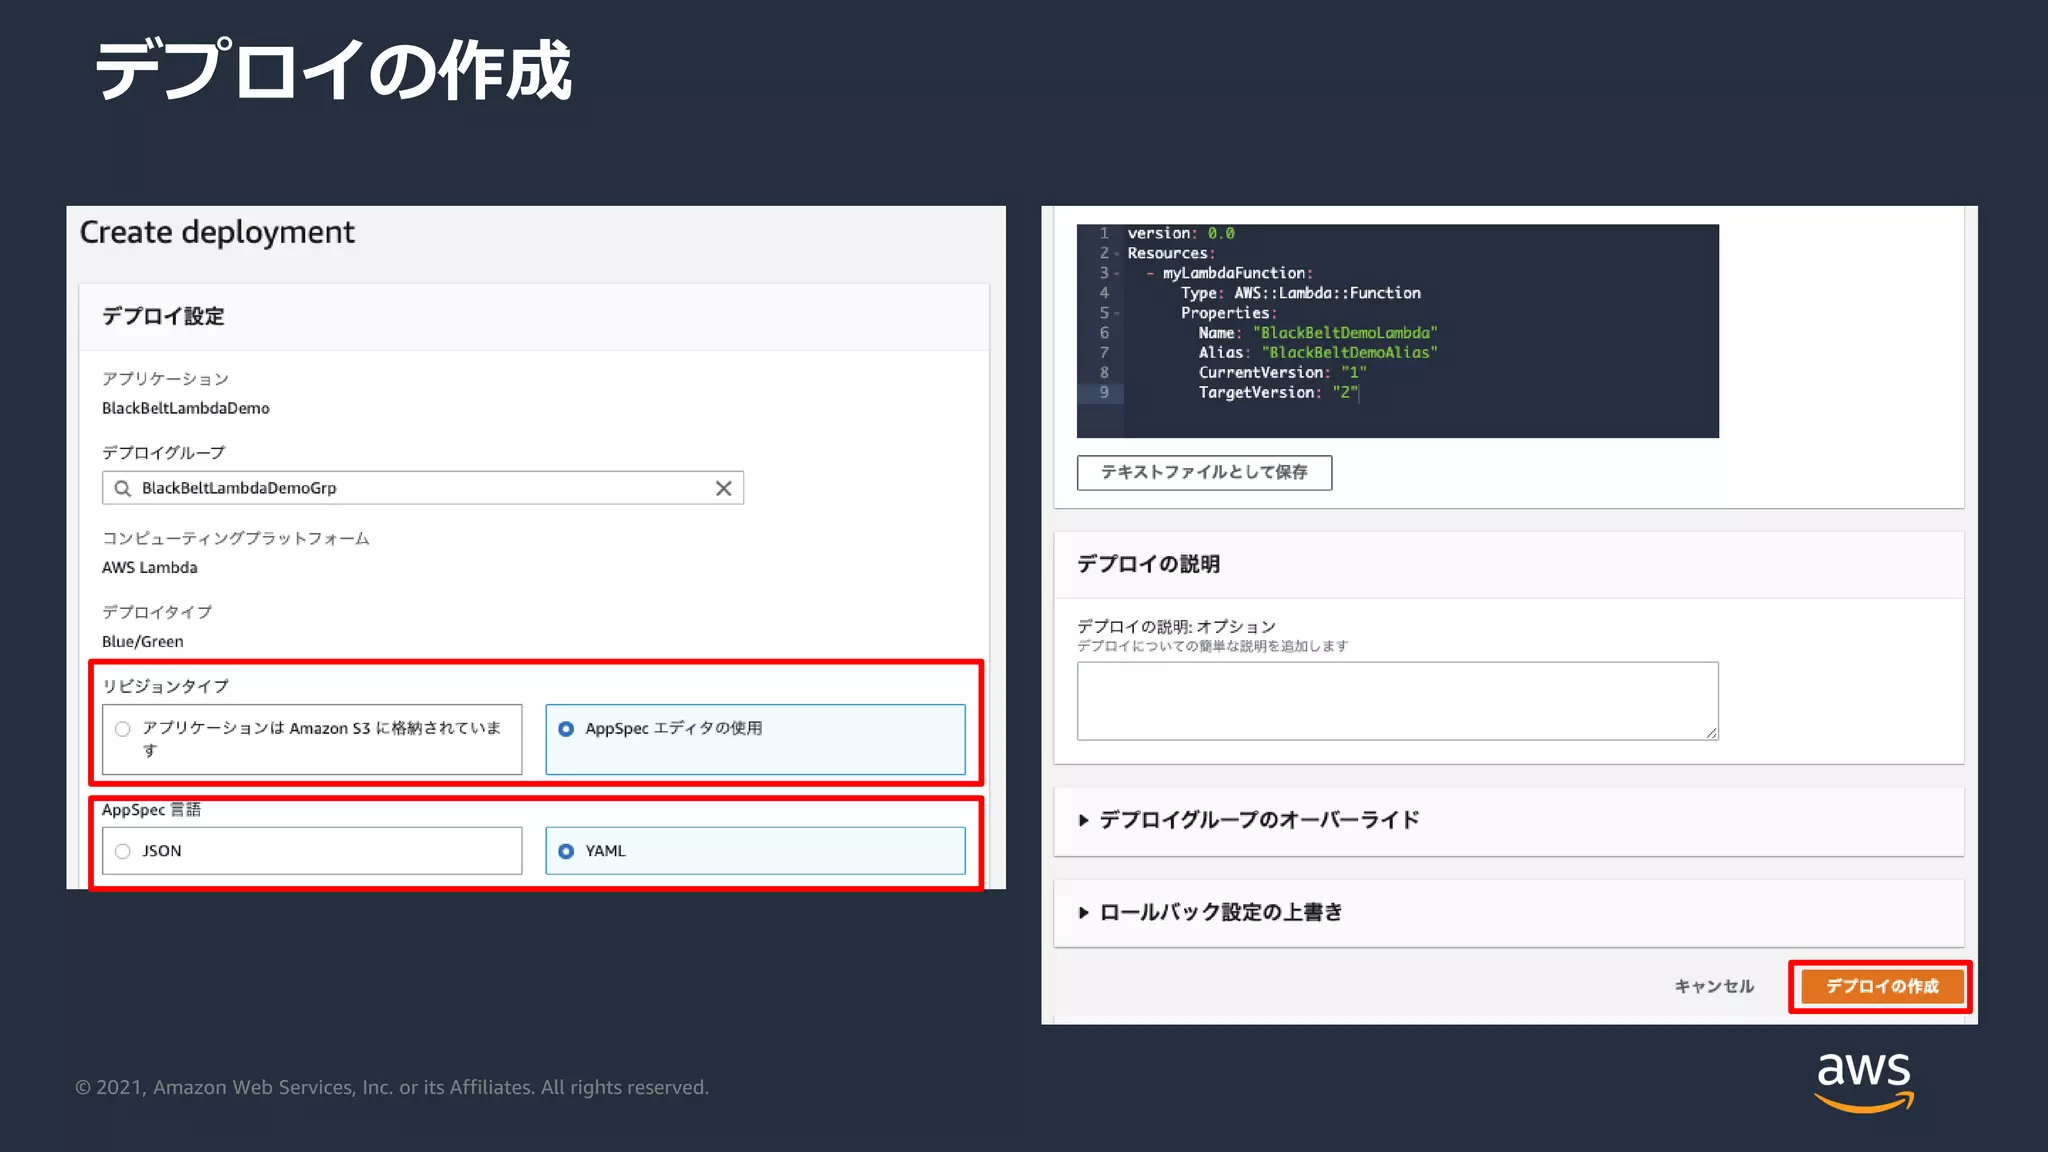This screenshot has height=1152, width=2048.
Task: Collapse myLambdaFunction fold arrow at line 3
Action: [1117, 274]
